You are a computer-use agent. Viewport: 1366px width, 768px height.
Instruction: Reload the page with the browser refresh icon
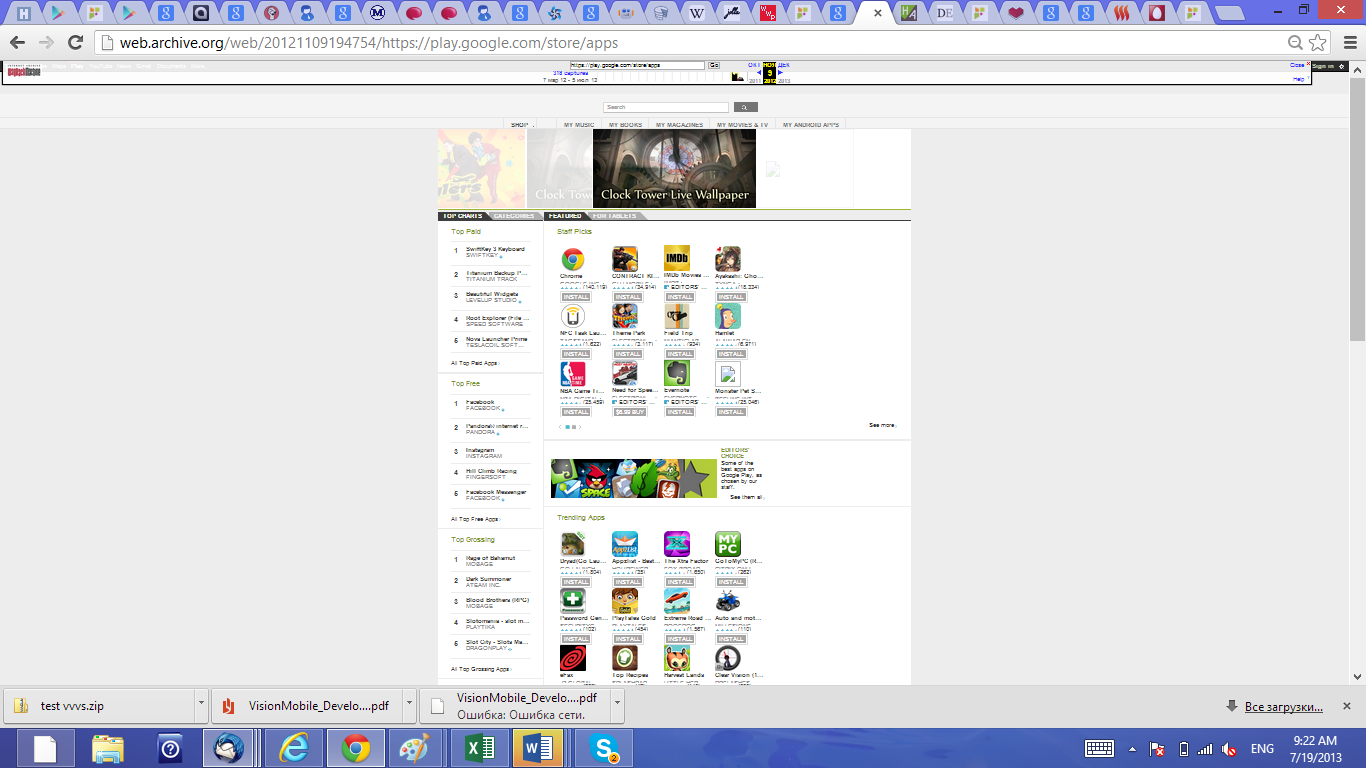pyautogui.click(x=75, y=43)
